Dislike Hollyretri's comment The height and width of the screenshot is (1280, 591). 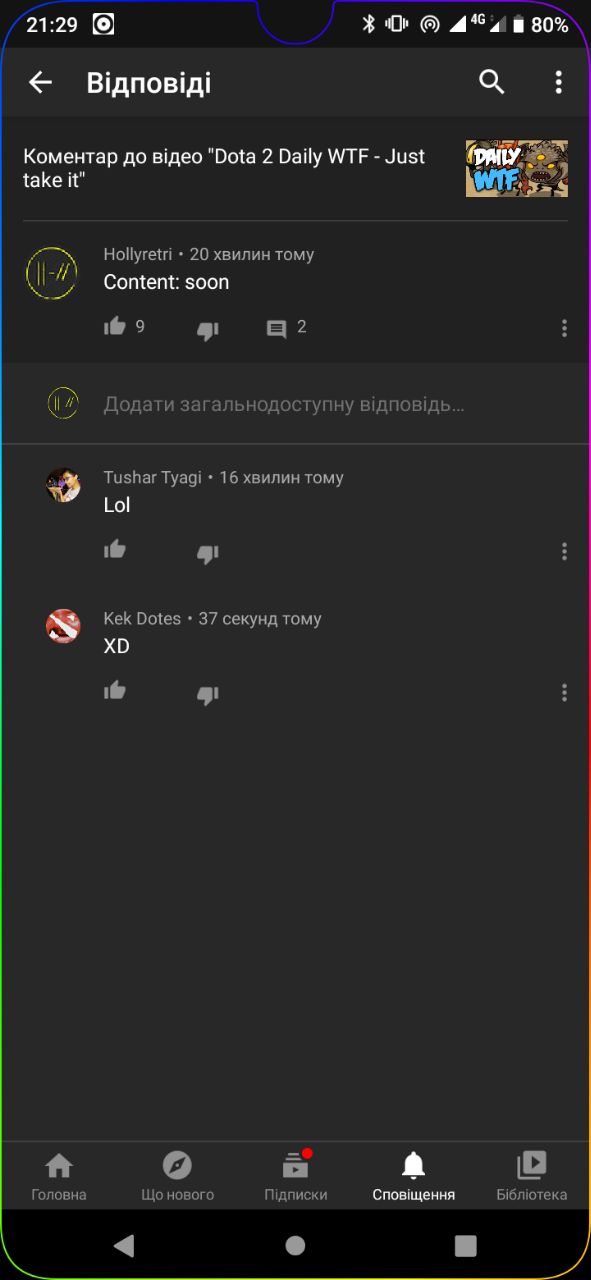[x=207, y=329]
